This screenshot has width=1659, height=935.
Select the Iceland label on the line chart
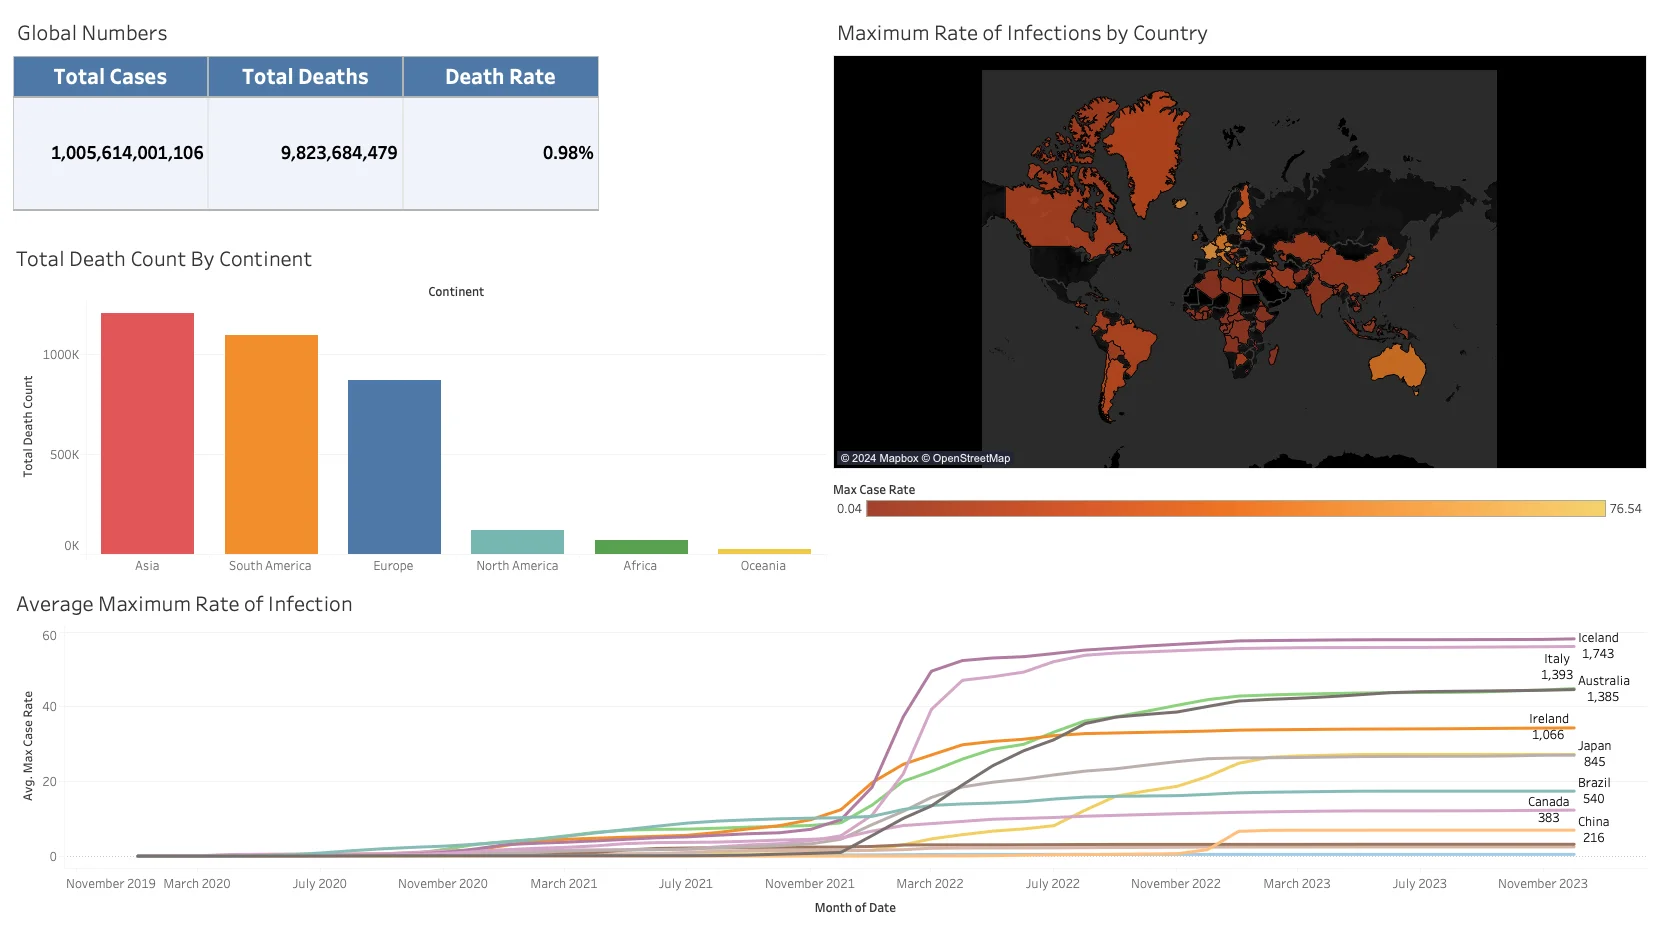click(x=1598, y=637)
